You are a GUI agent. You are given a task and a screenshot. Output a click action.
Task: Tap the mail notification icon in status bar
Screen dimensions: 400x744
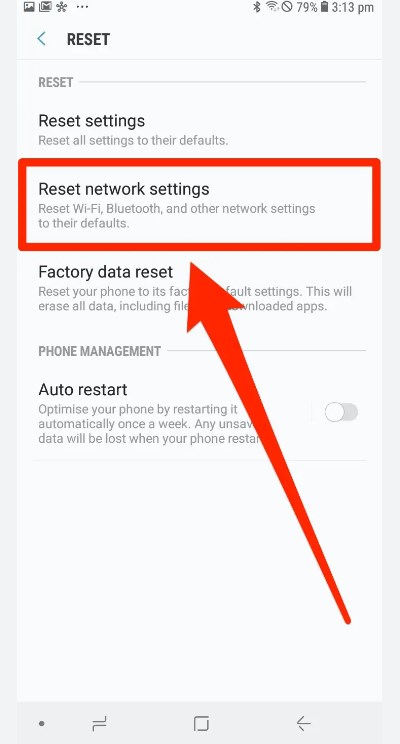[45, 7]
